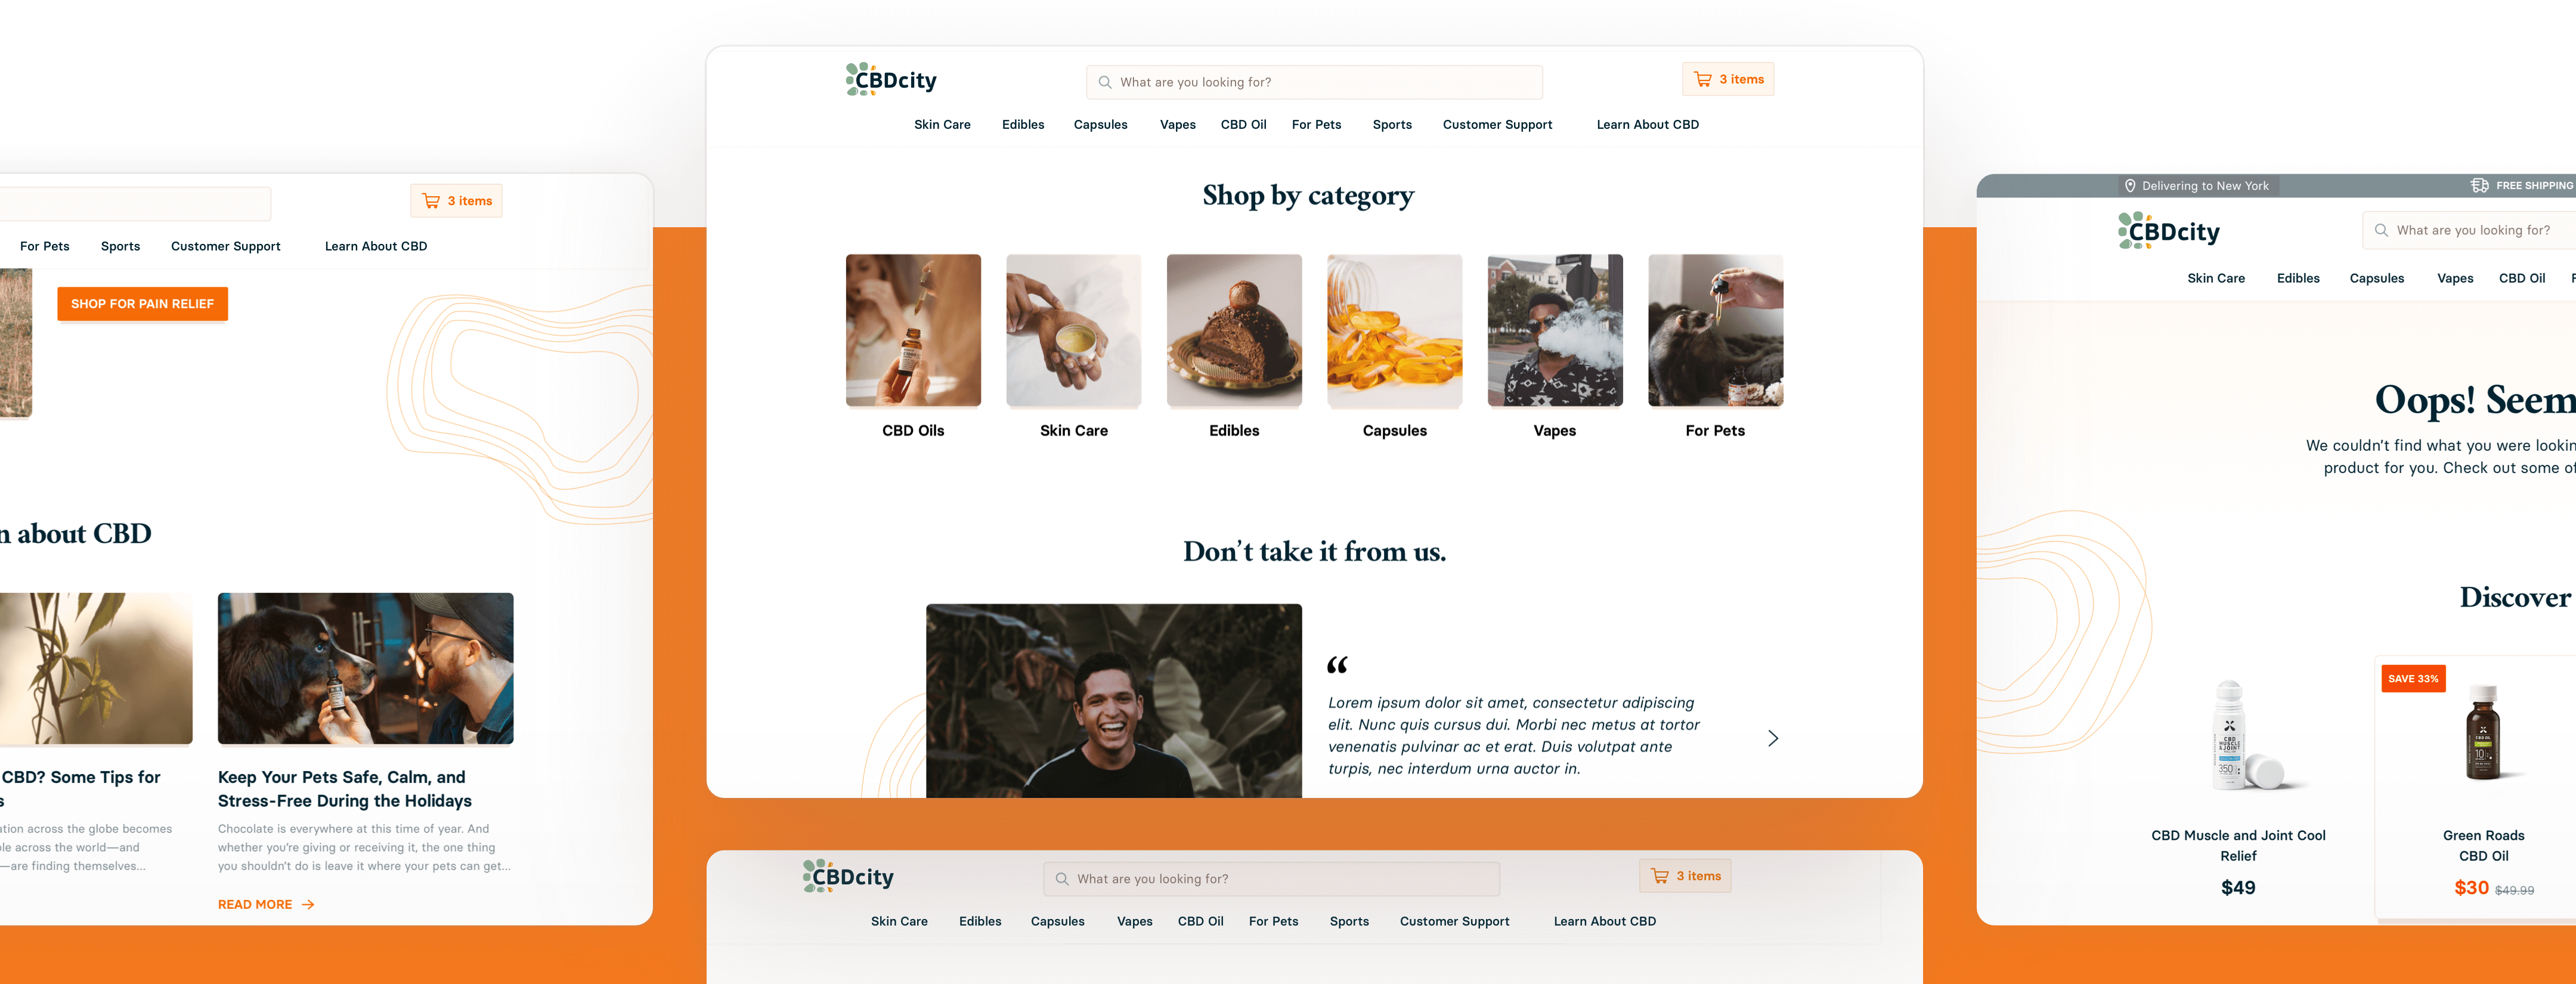
Task: Click the READ MORE arrow icon
Action: (308, 905)
